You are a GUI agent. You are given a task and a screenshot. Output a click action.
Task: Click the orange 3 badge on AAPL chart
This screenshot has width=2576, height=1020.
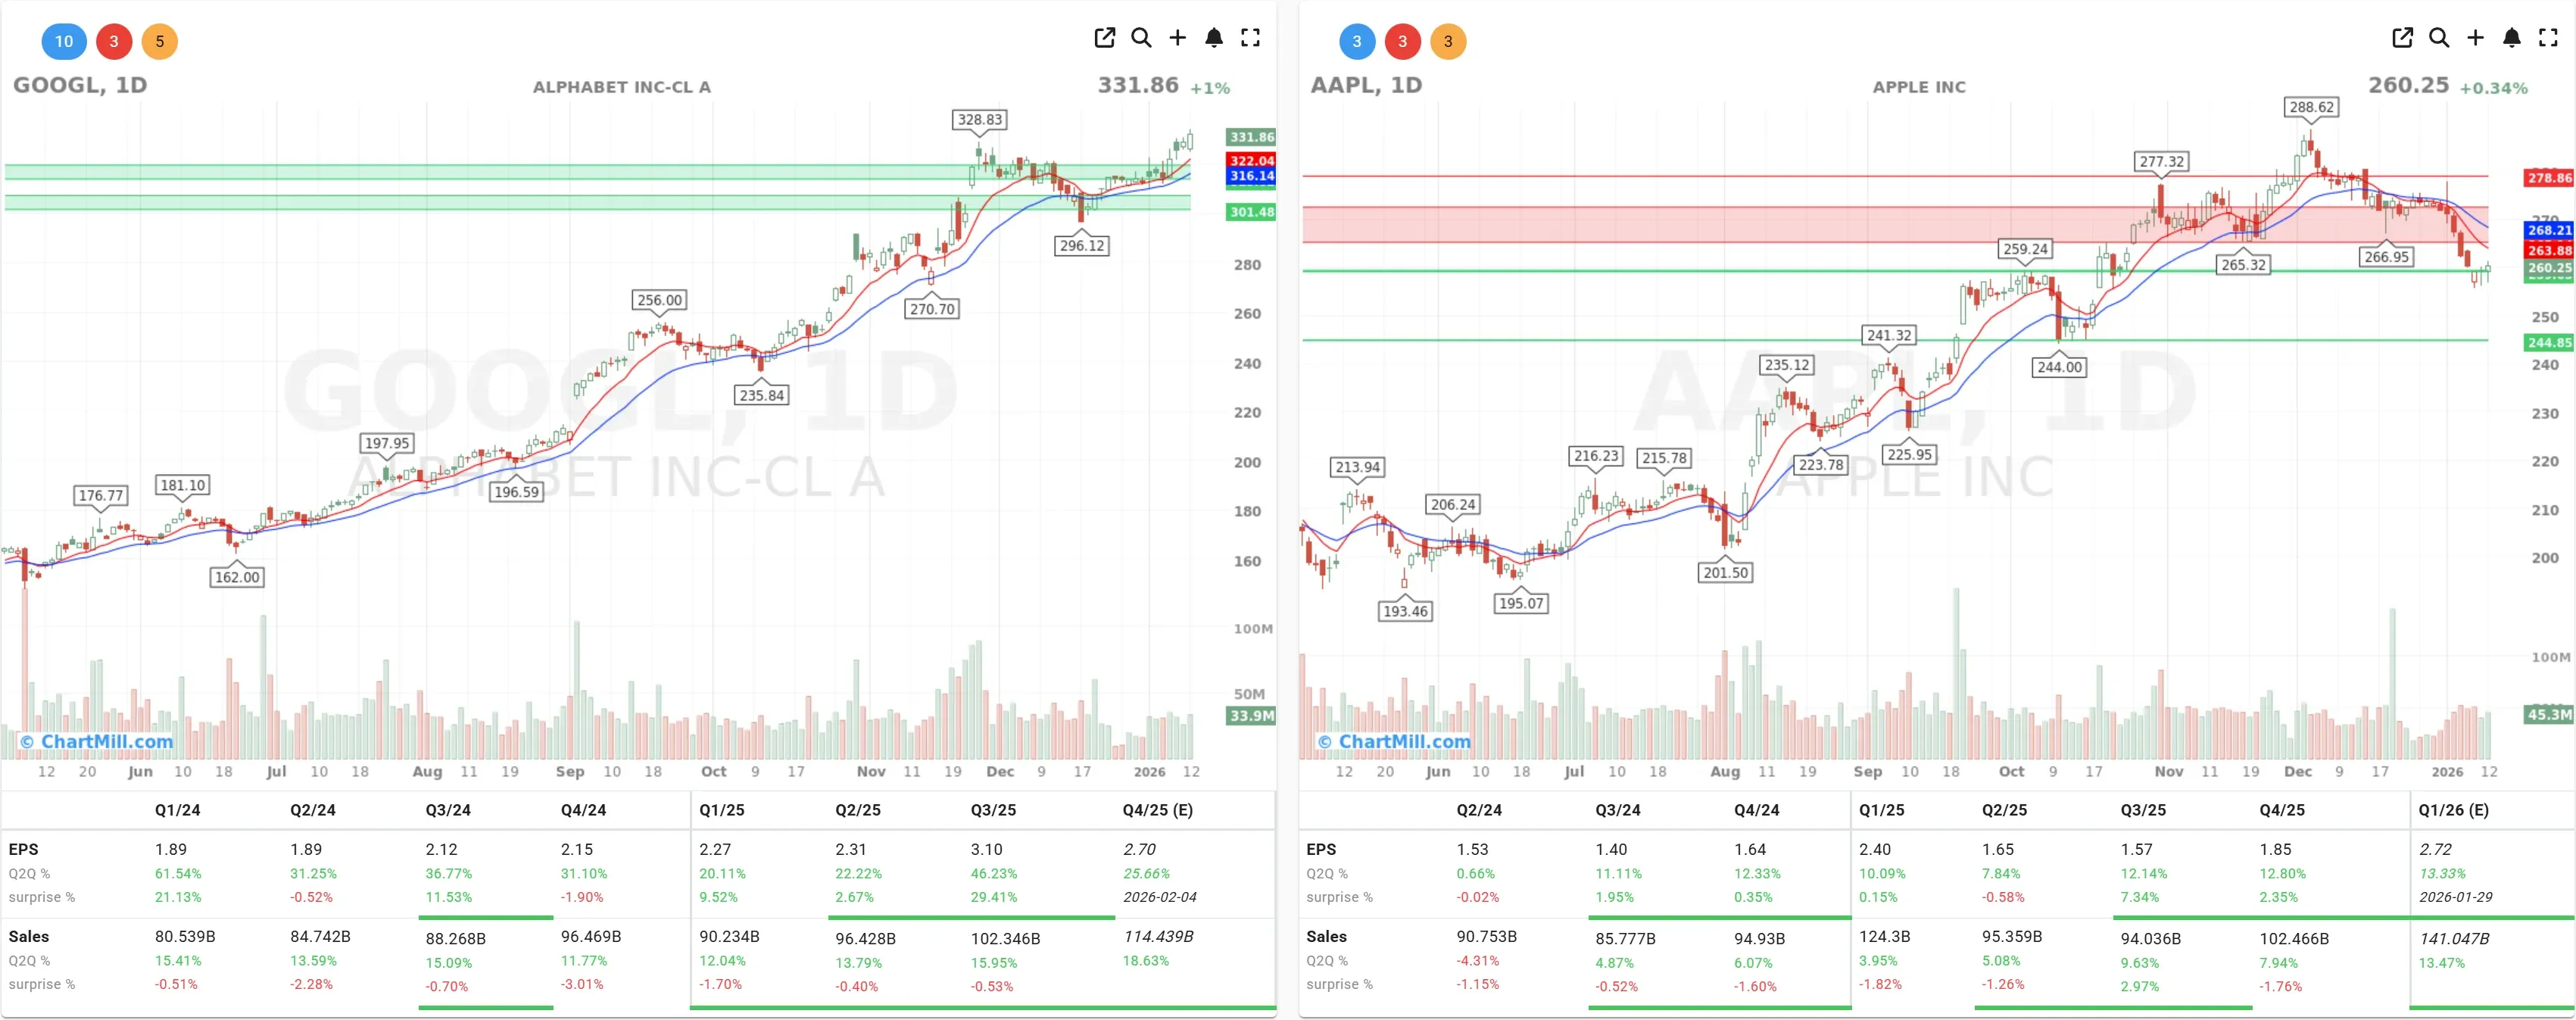(x=1450, y=42)
